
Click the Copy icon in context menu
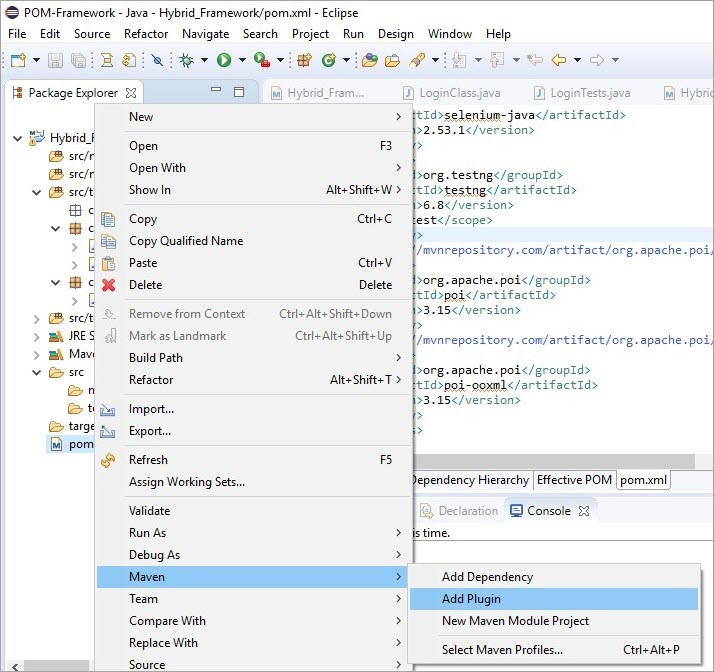[x=108, y=219]
